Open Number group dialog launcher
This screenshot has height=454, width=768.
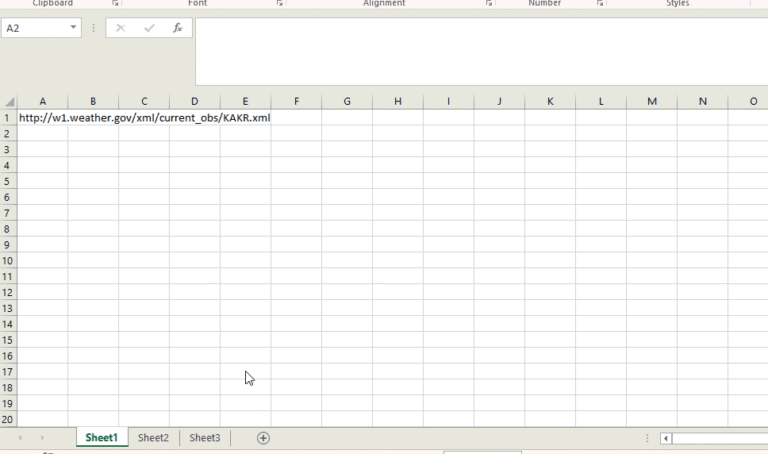pos(600,3)
